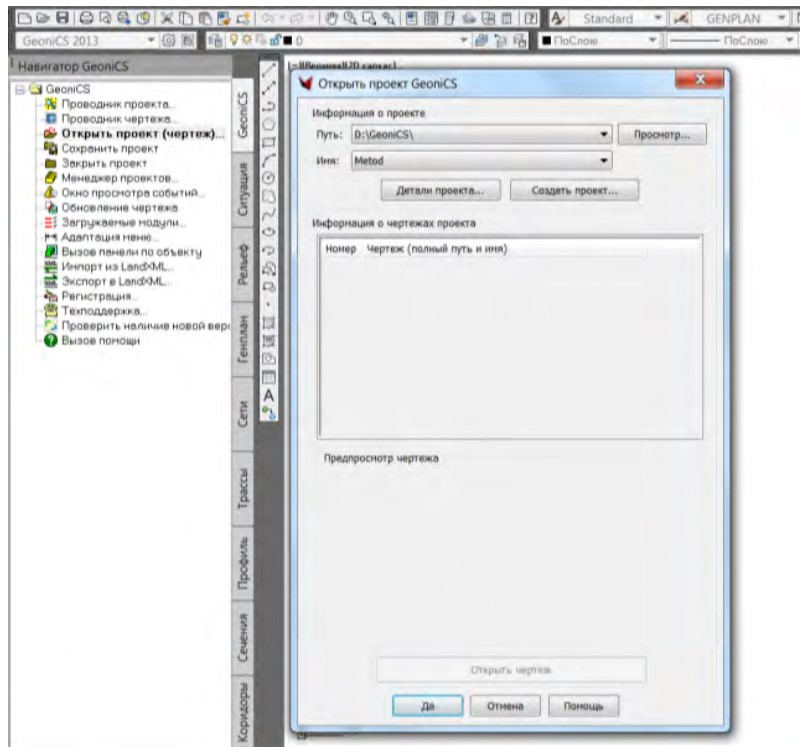
Task: Click the Имя field containing Metod
Action: tap(481, 161)
